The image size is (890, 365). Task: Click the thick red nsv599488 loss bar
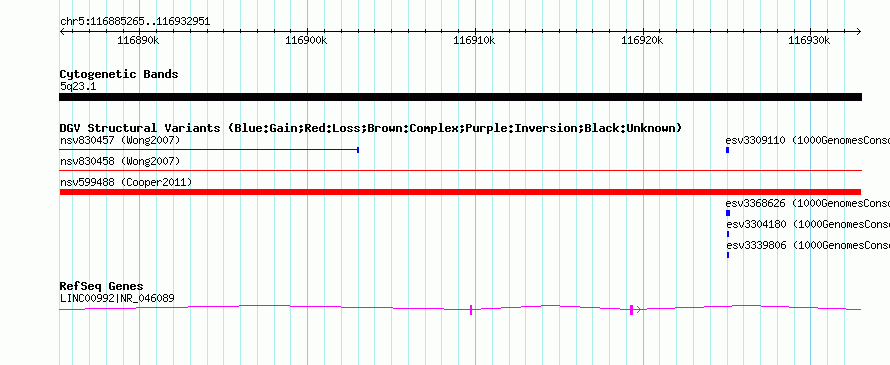point(460,192)
